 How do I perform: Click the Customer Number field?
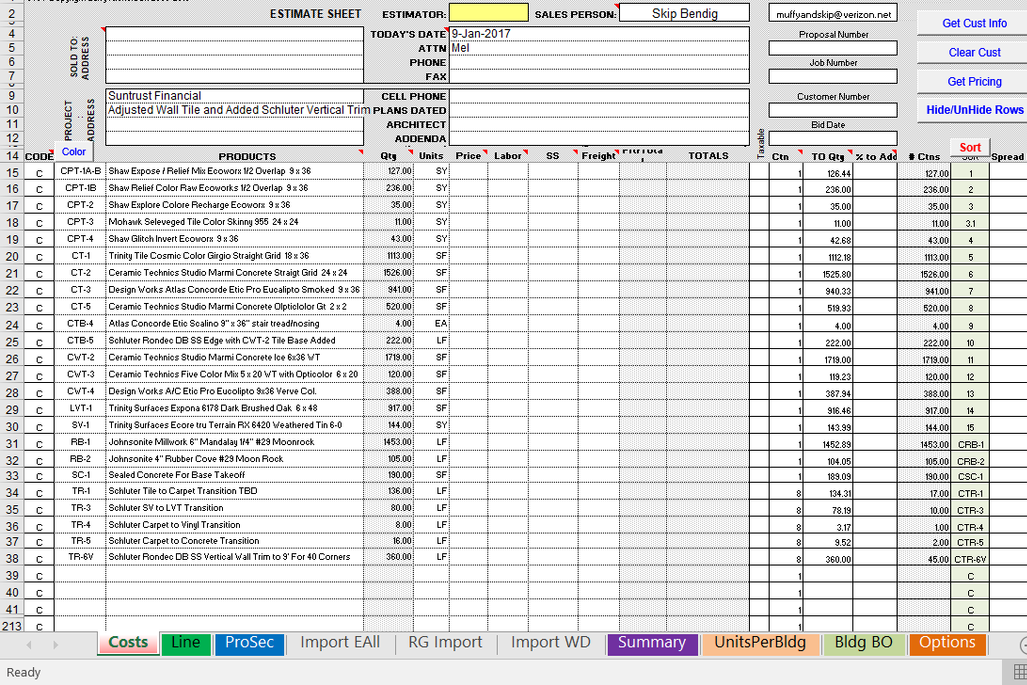[833, 110]
